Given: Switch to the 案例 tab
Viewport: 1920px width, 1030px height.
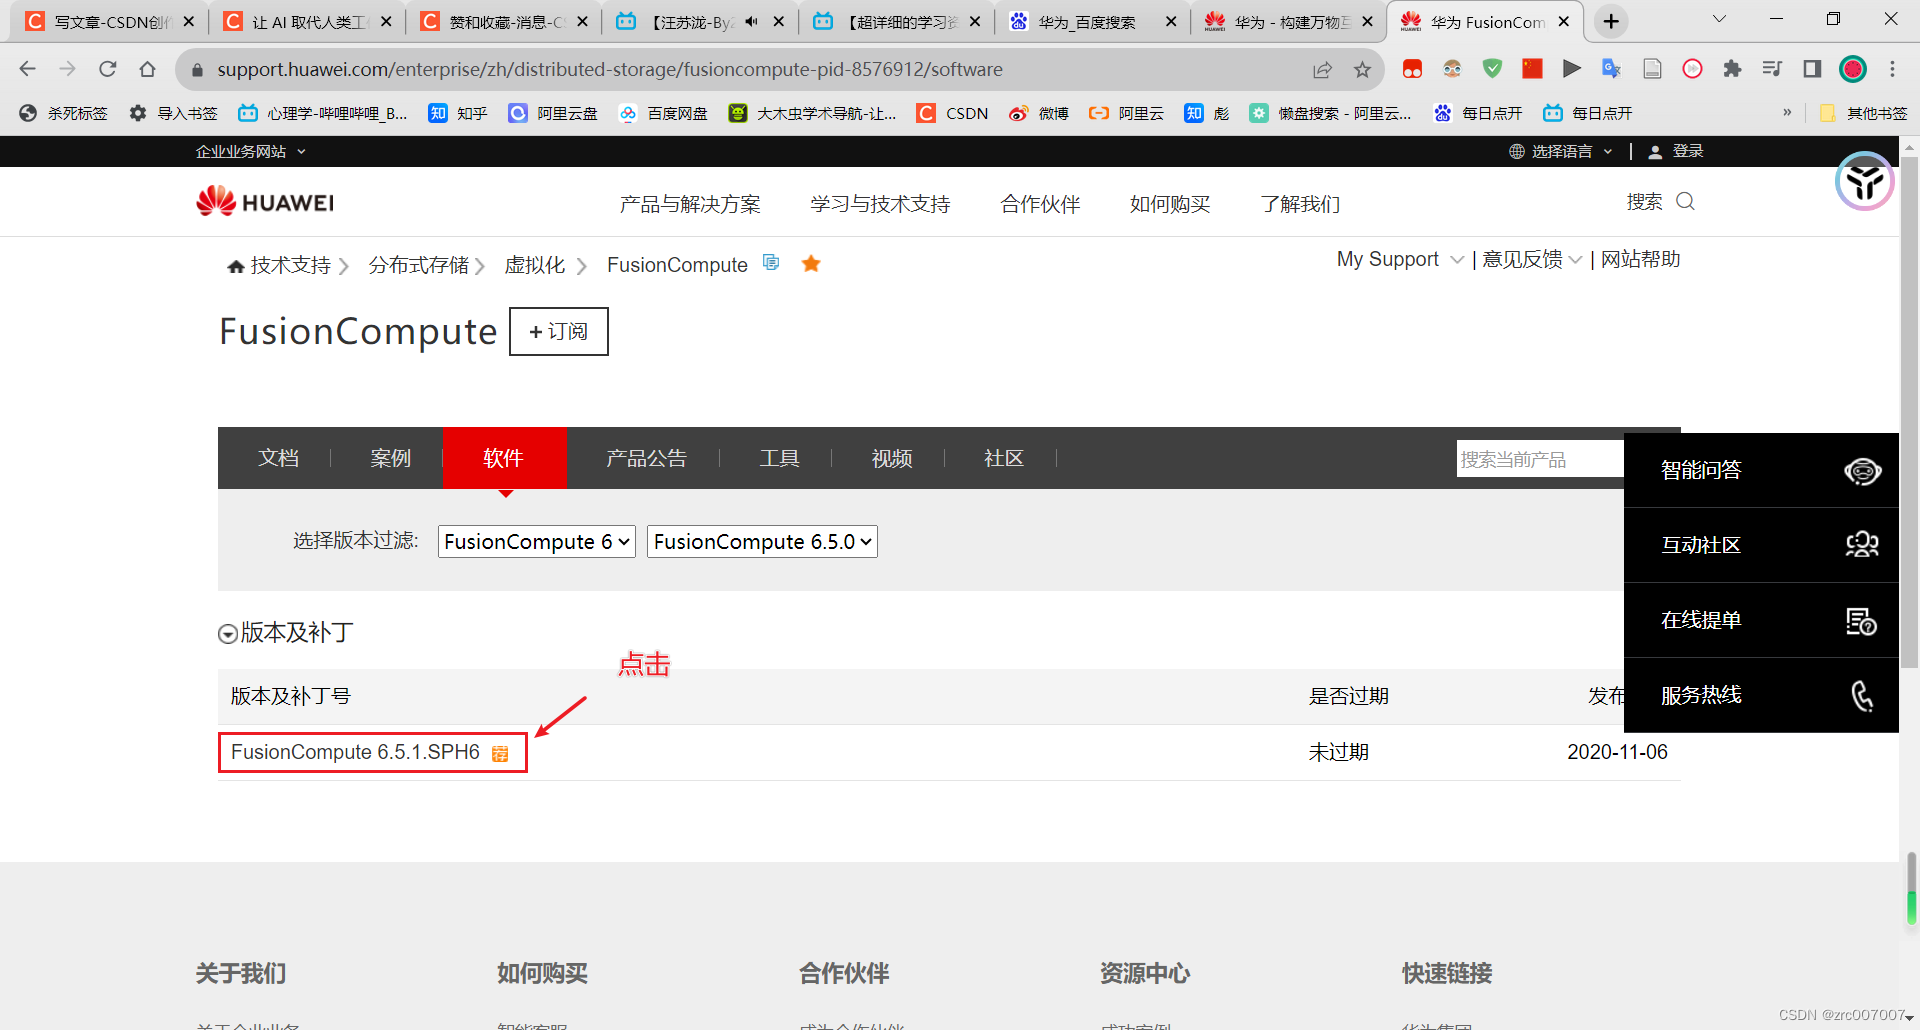Looking at the screenshot, I should (390, 458).
